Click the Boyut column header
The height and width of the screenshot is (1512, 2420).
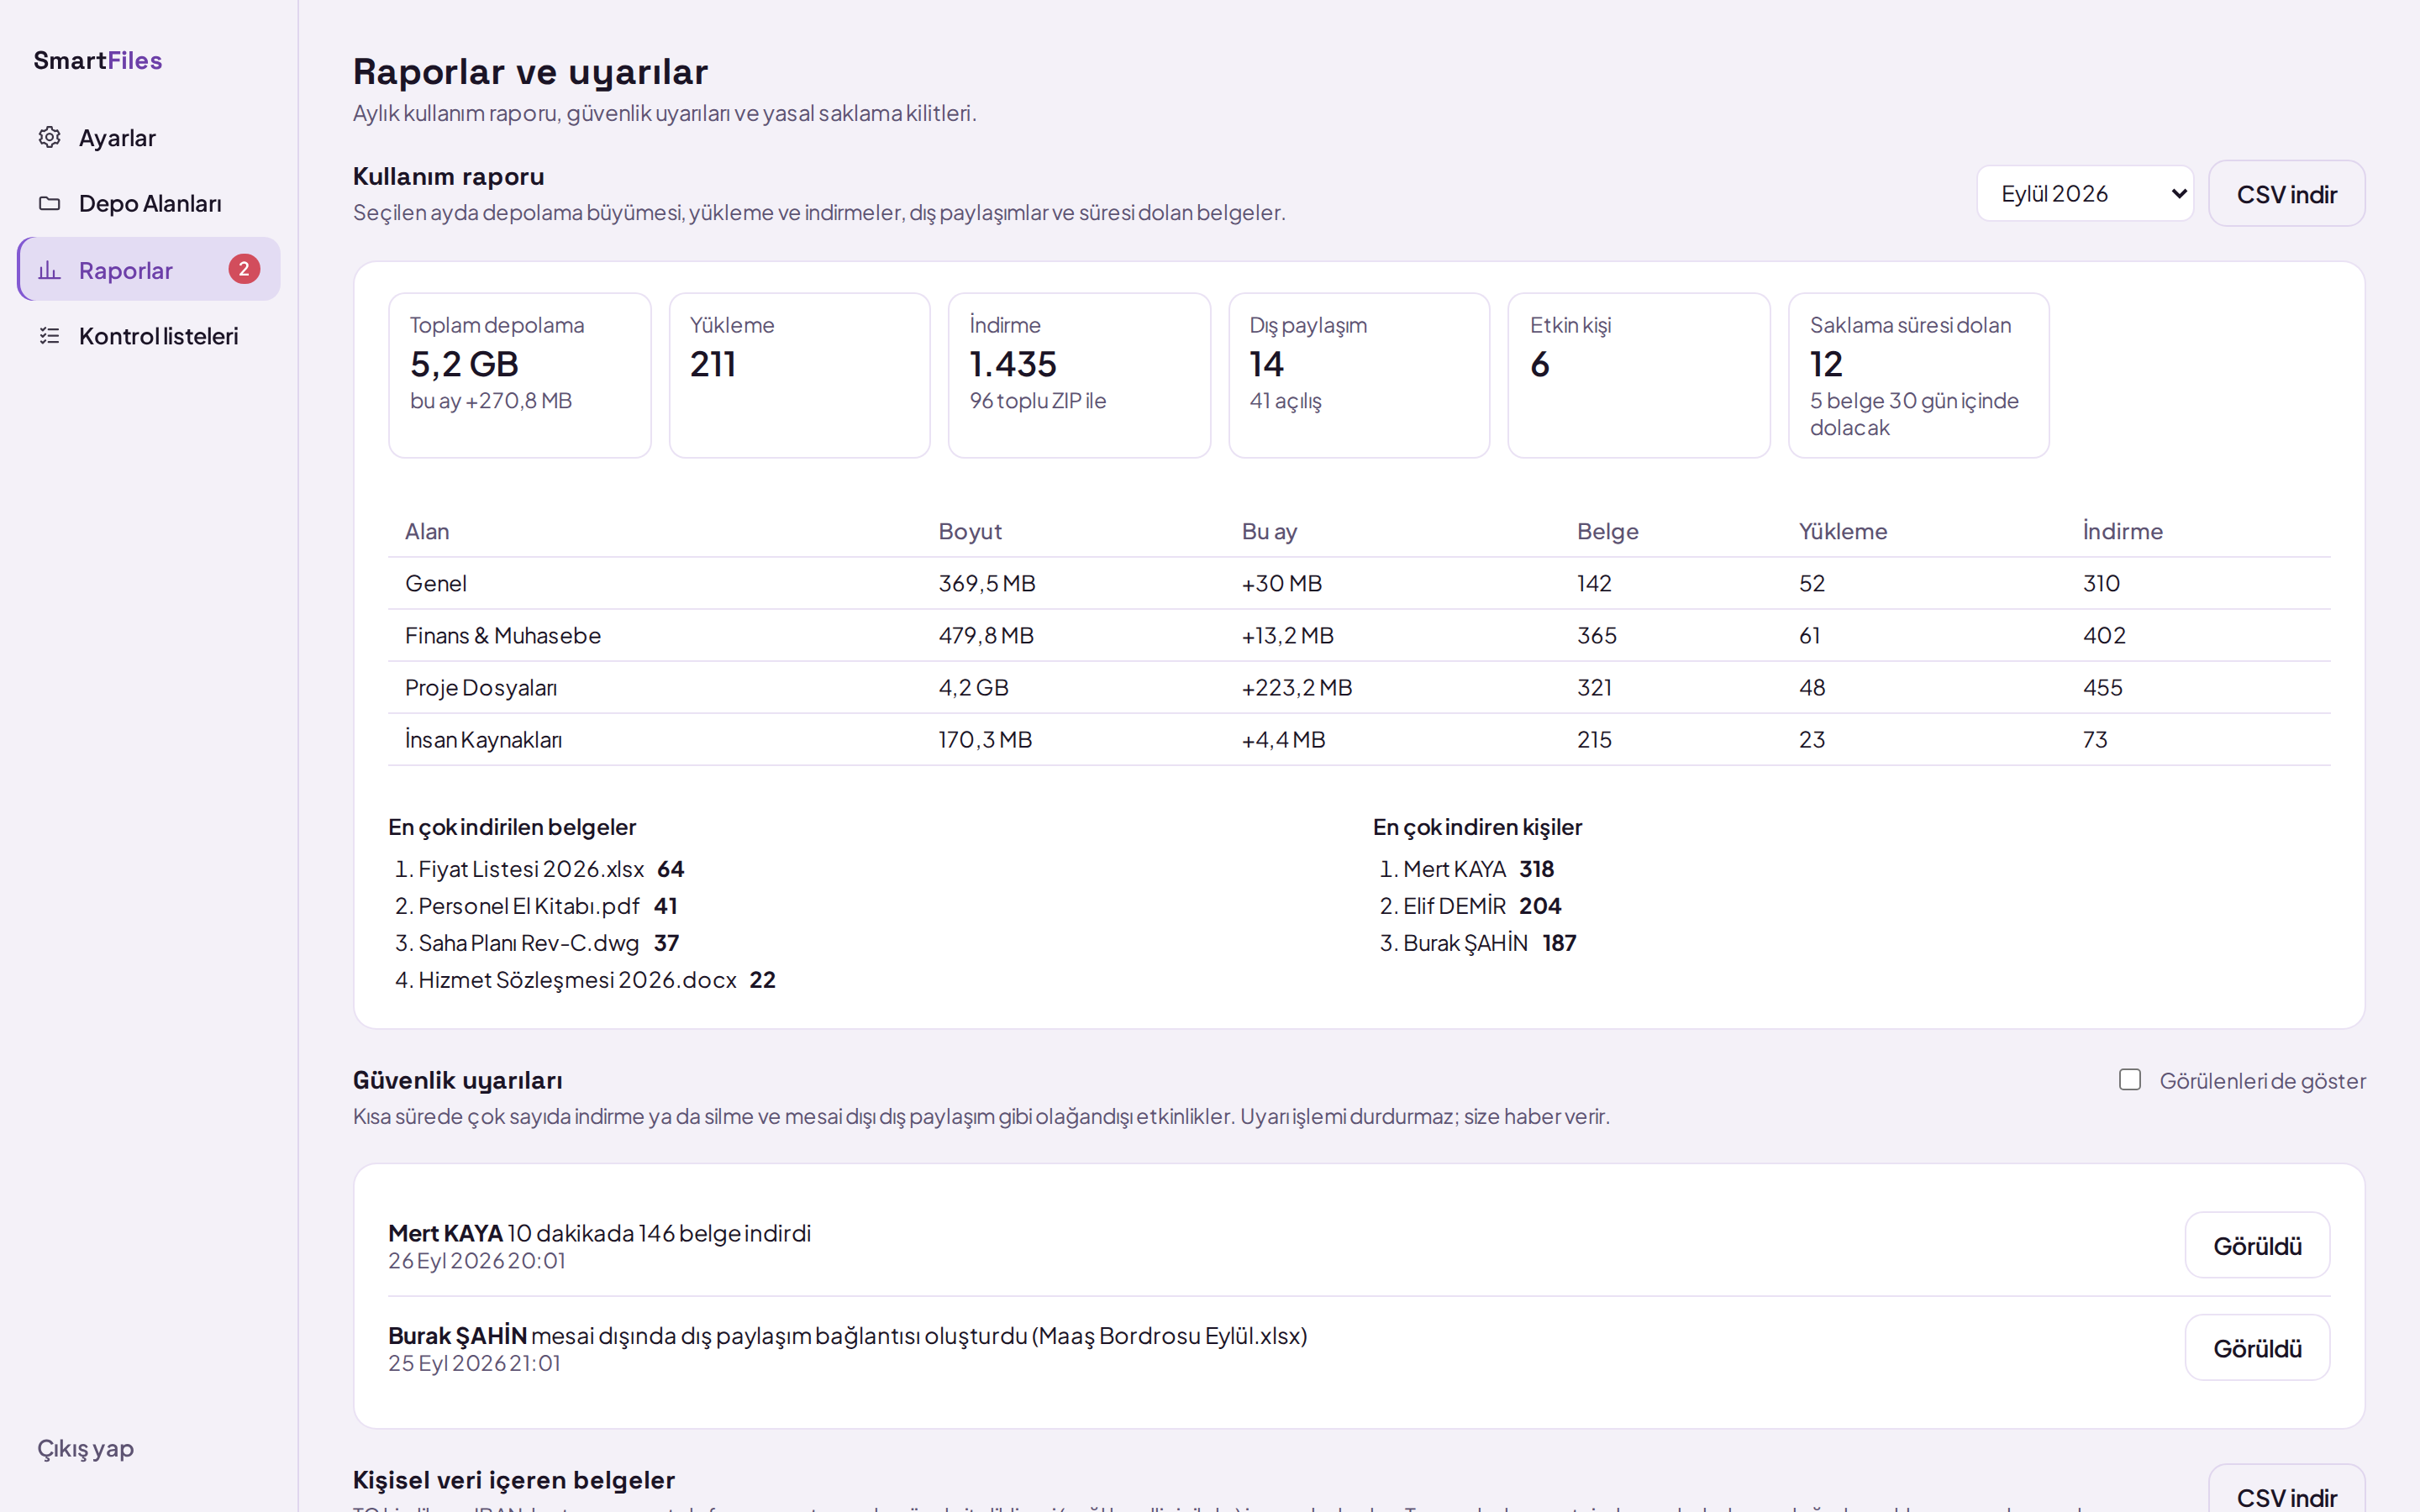970,531
